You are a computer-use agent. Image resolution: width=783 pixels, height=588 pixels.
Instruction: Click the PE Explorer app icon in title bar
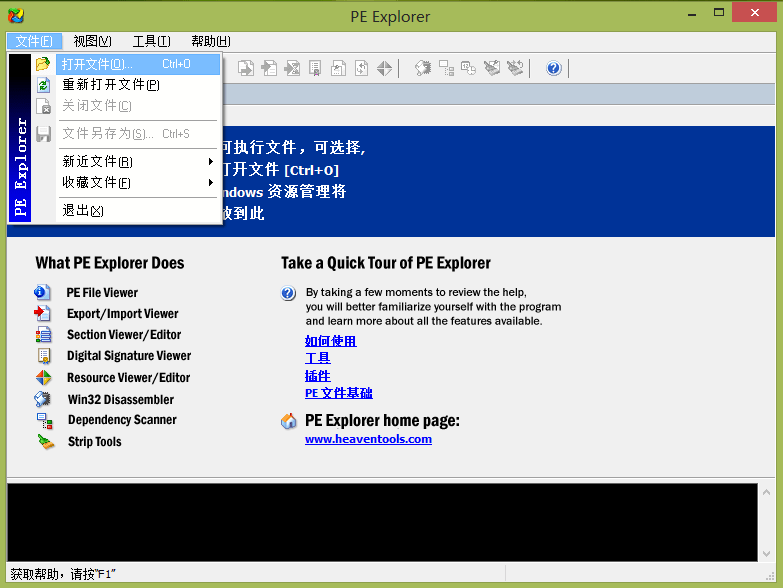(x=15, y=15)
